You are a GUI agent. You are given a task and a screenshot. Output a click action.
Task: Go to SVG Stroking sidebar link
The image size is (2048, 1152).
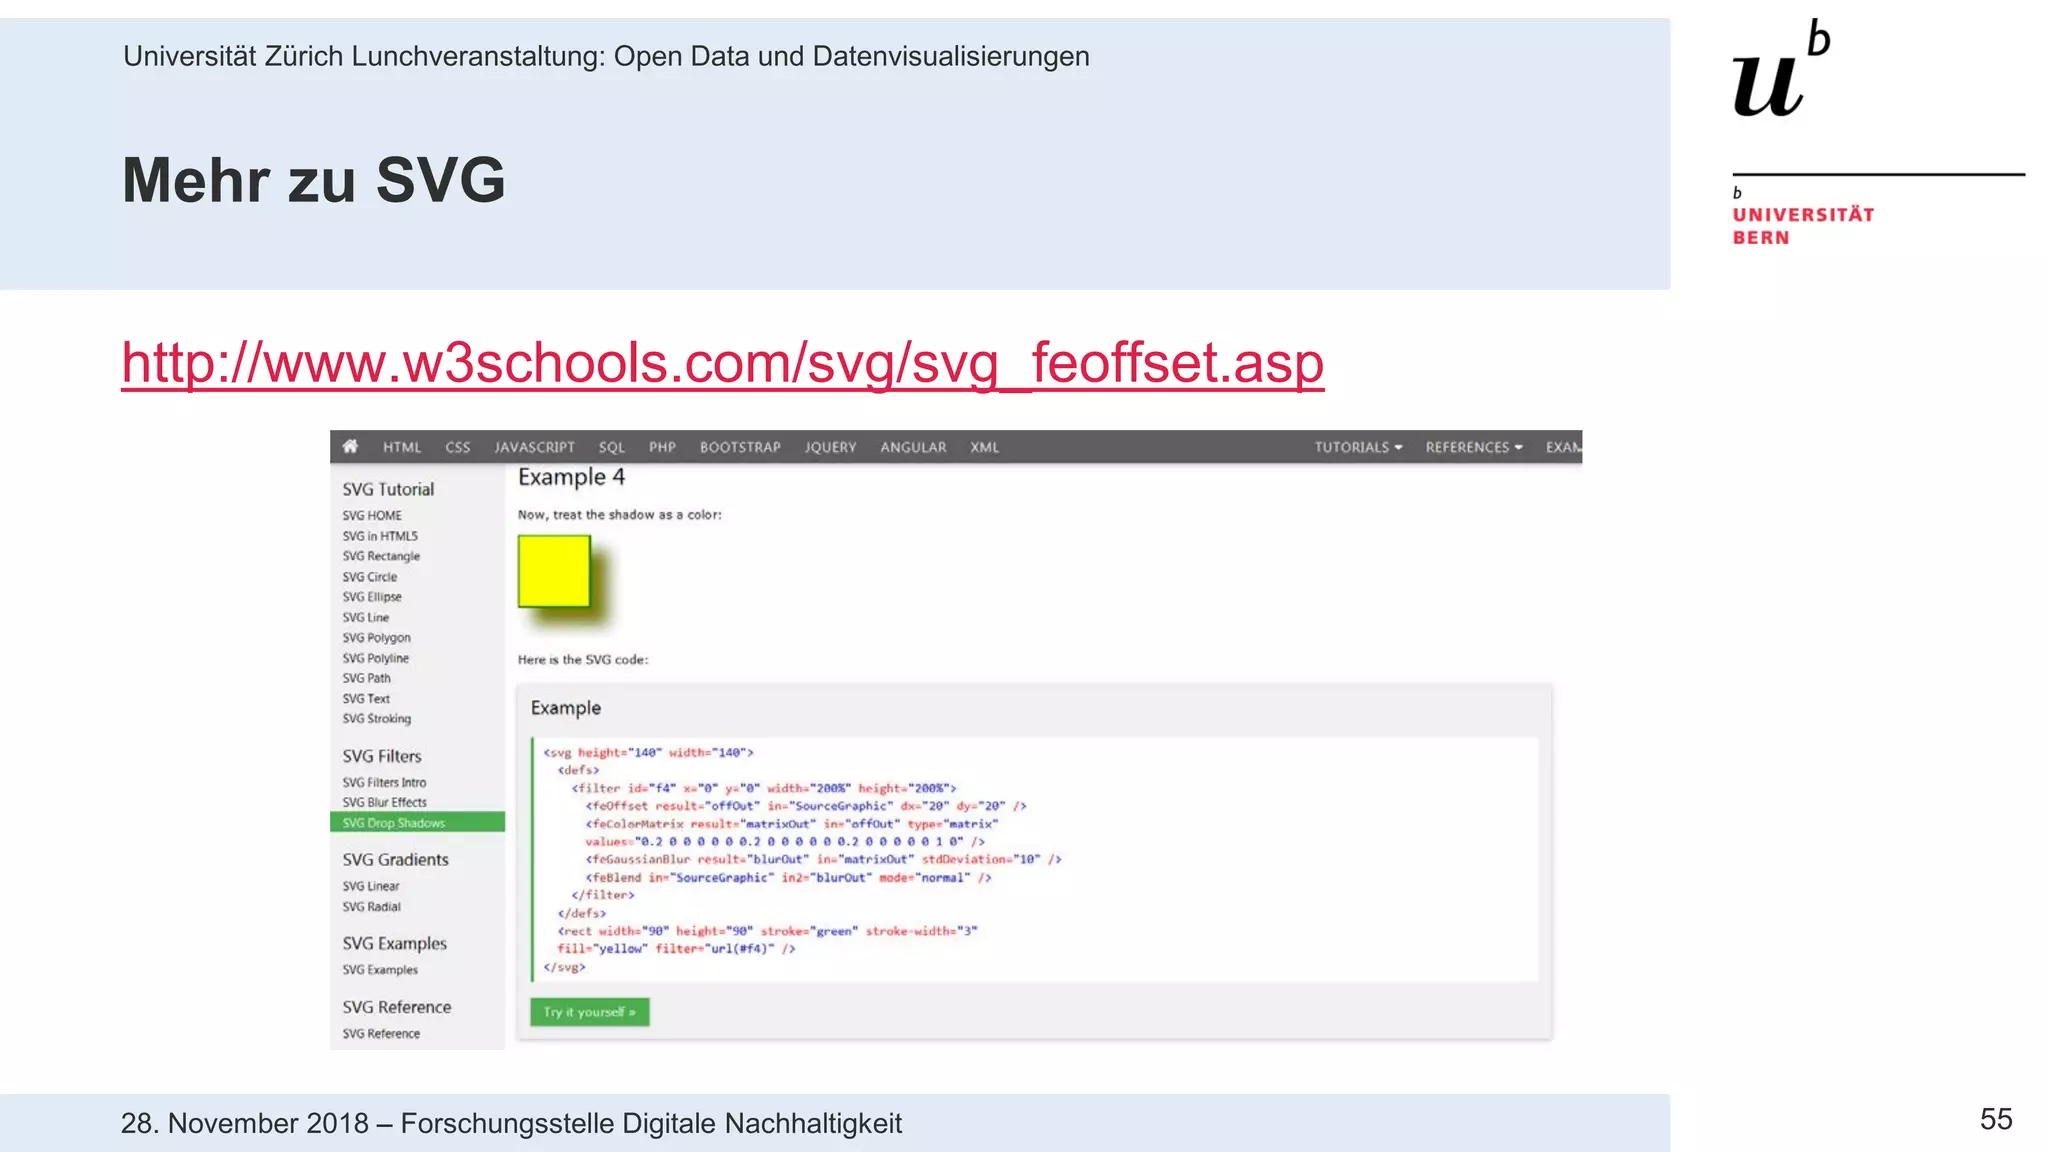(377, 719)
